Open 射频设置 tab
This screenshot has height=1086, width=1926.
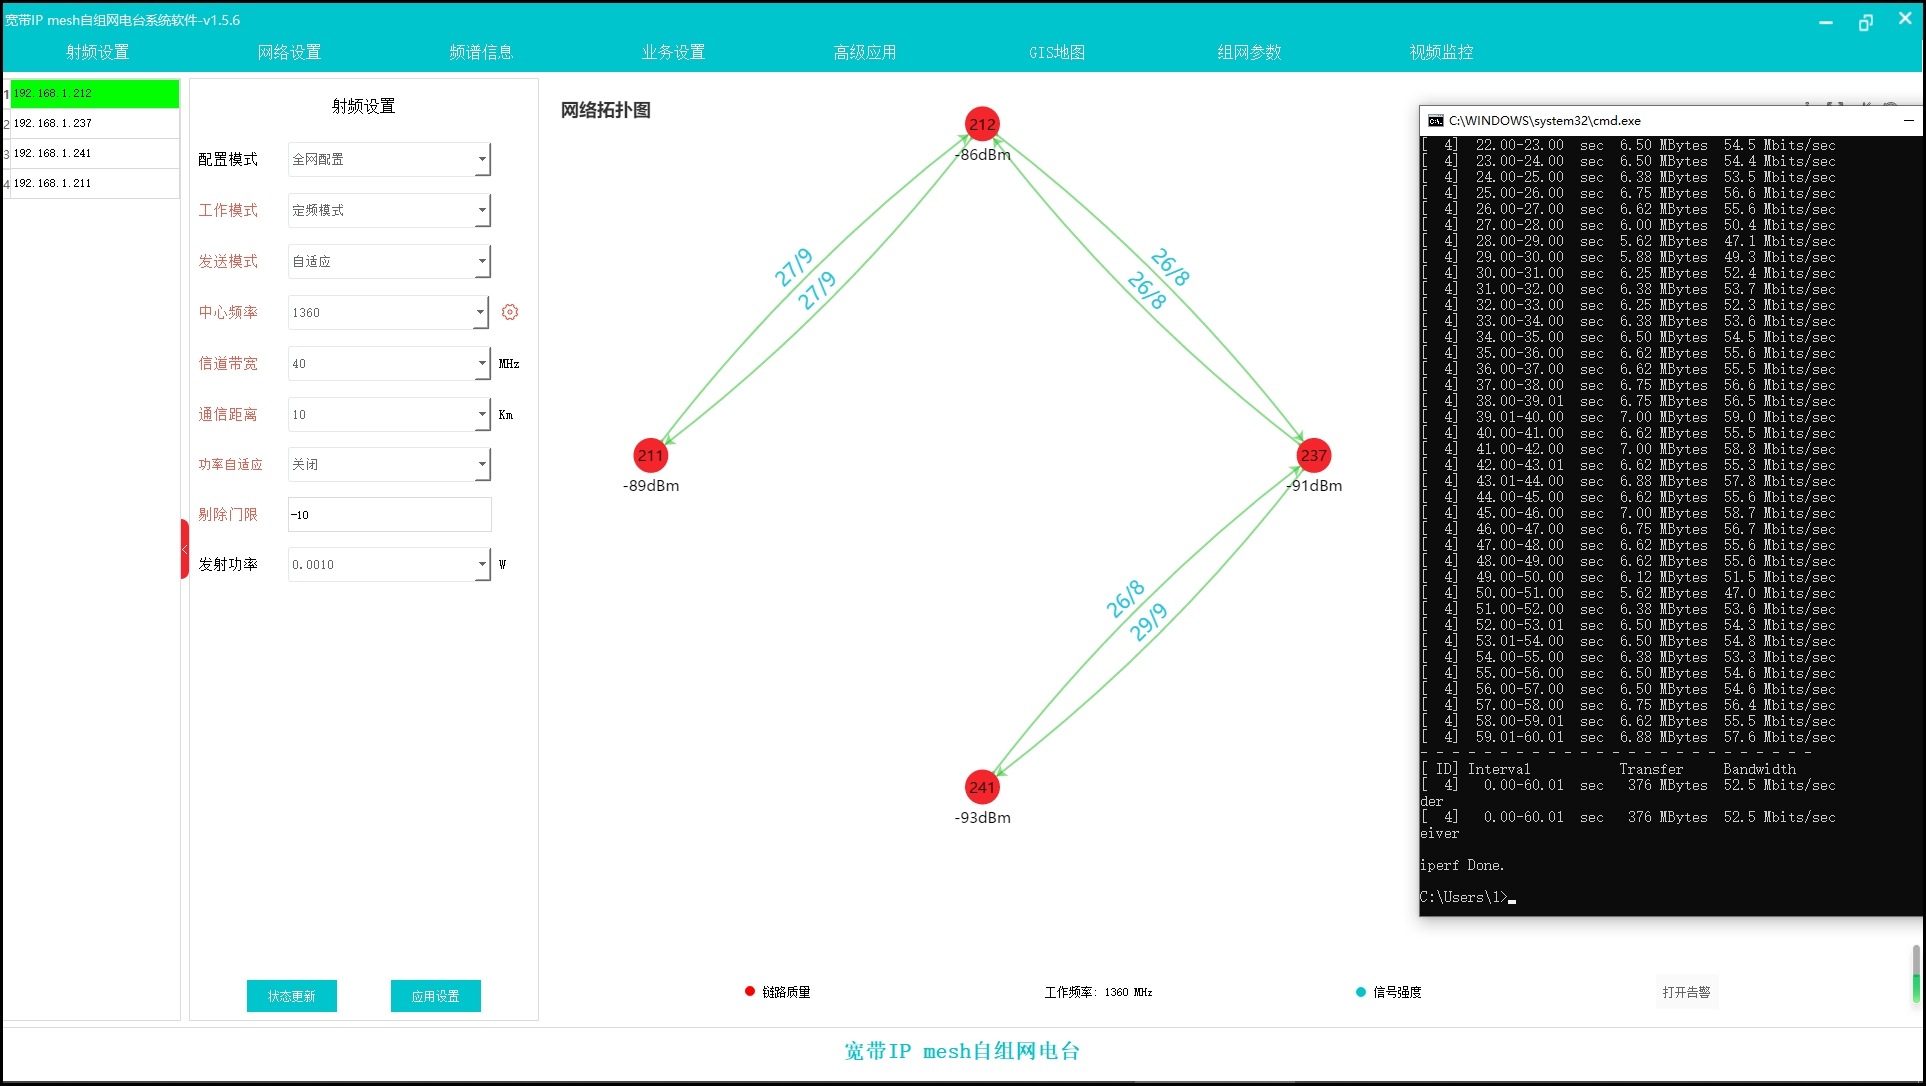point(98,52)
